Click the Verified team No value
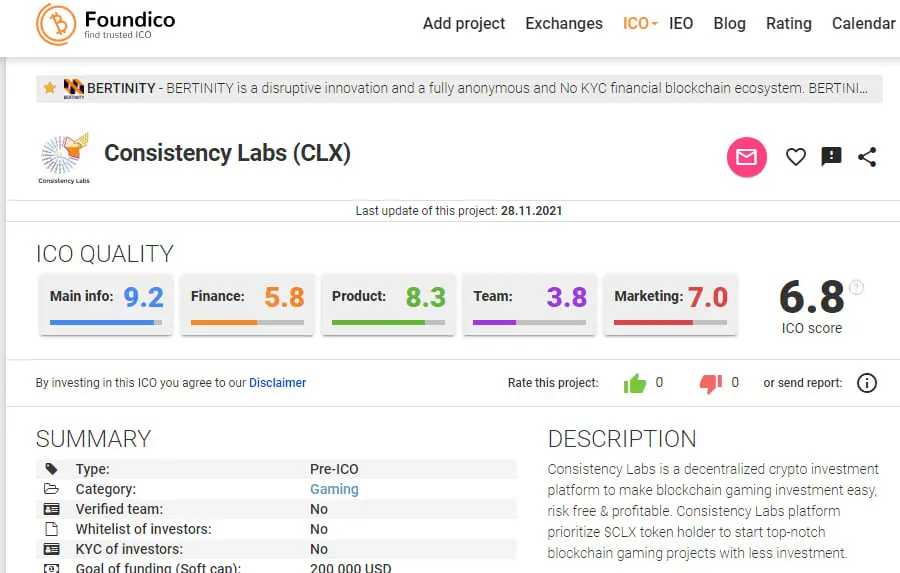 tap(319, 509)
